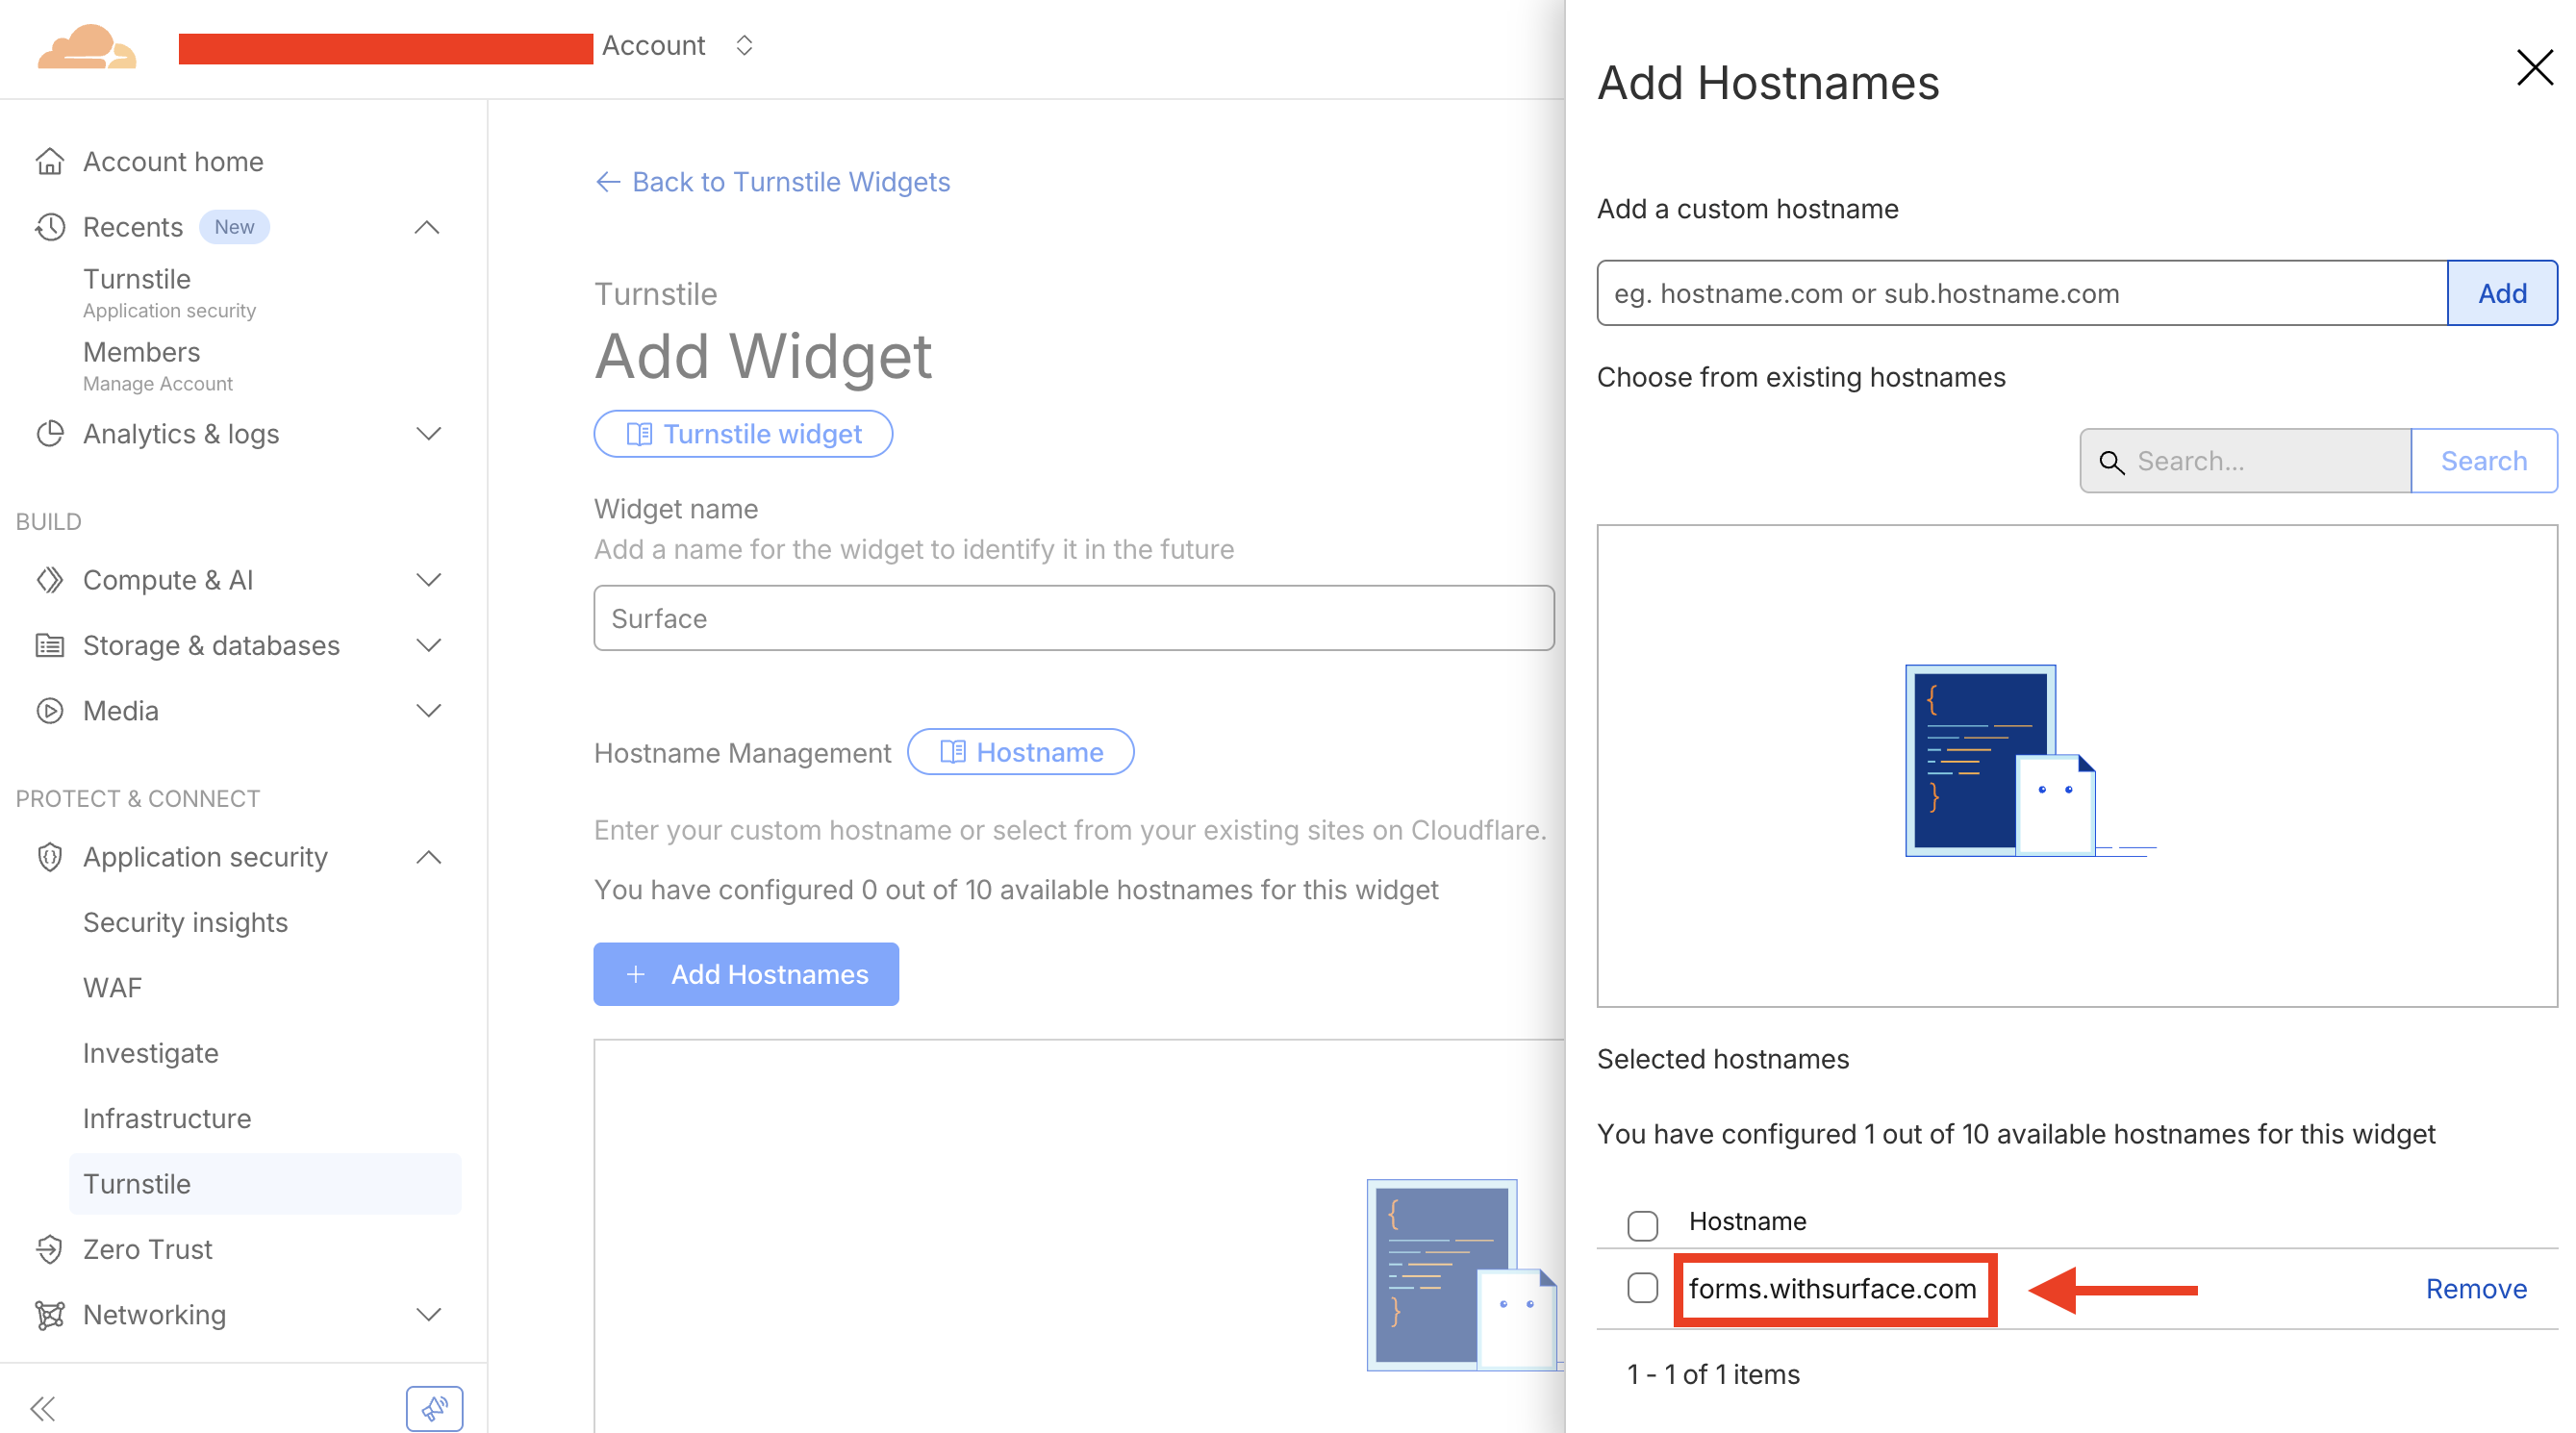This screenshot has height=1433, width=2576.
Task: Collapse the sidebar with double-chevron icon
Action: coord(42,1408)
